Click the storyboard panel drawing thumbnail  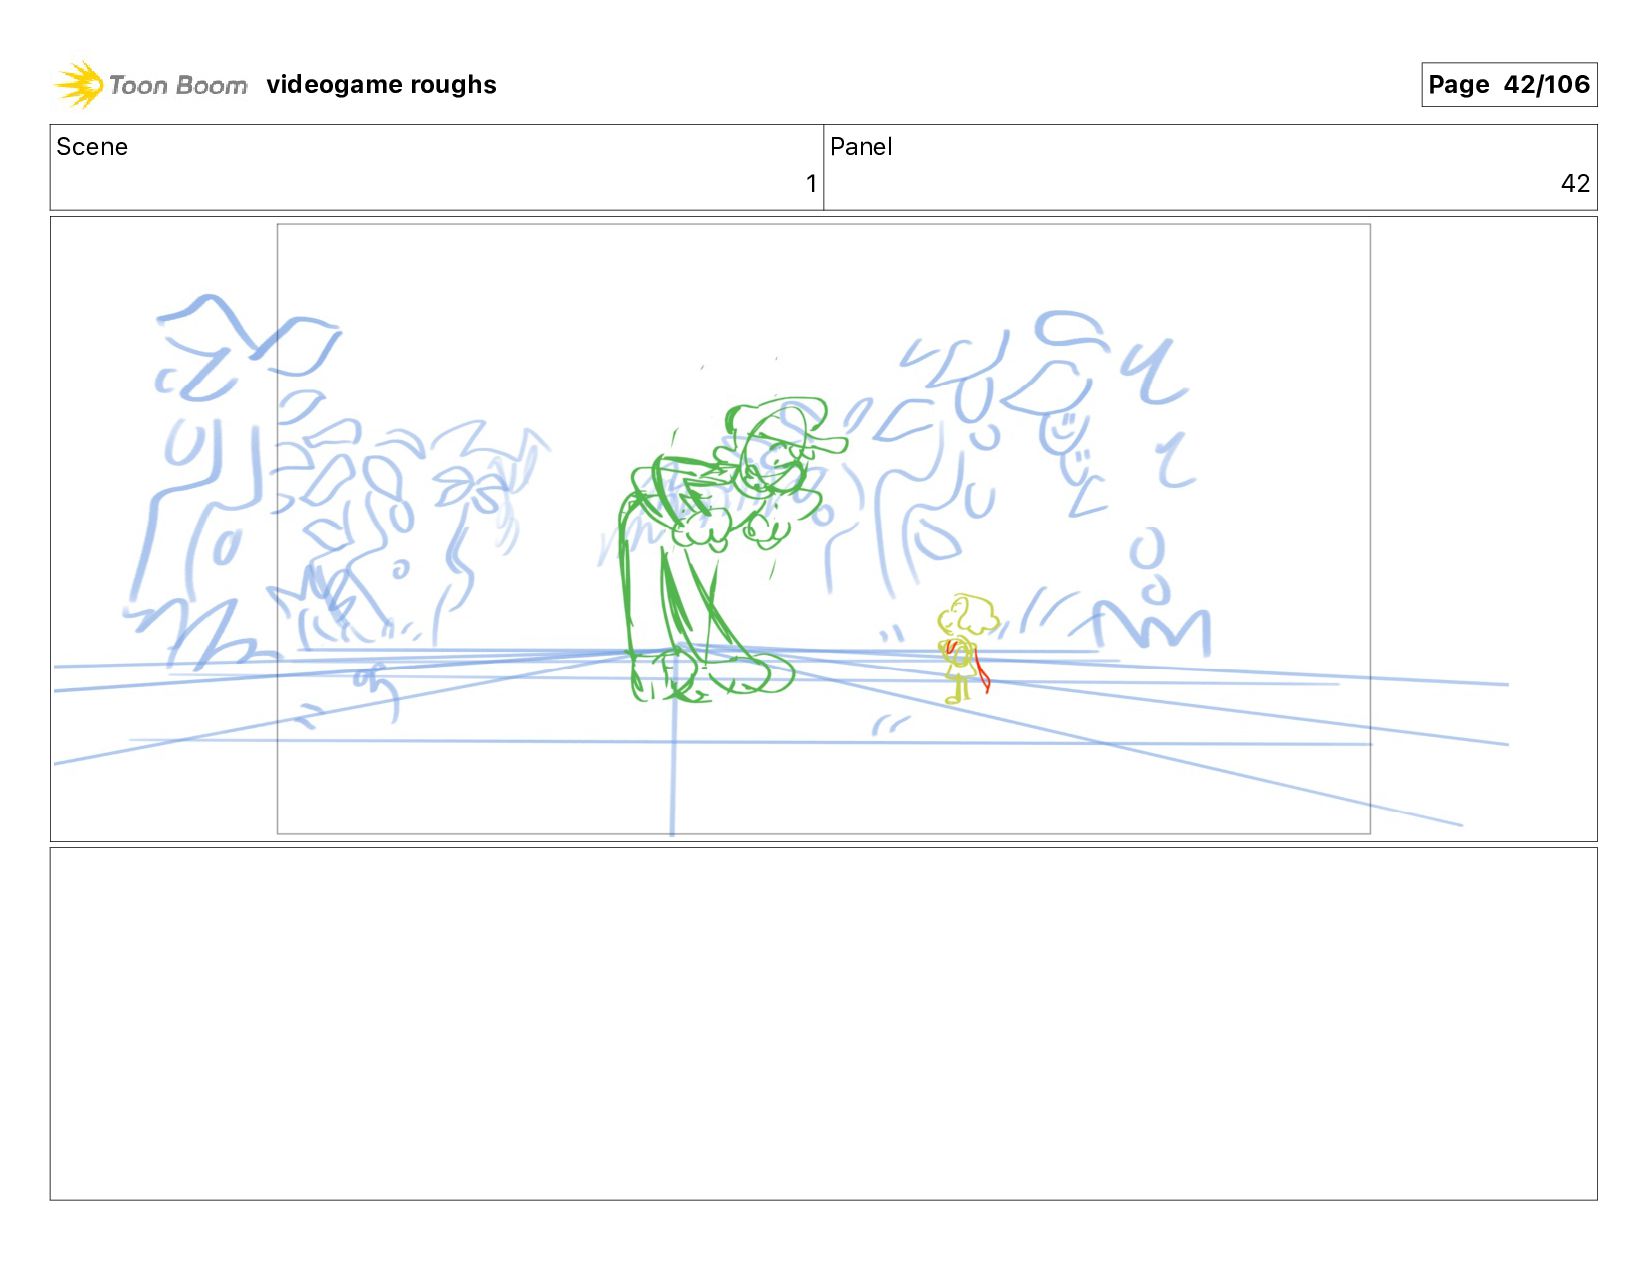(823, 529)
